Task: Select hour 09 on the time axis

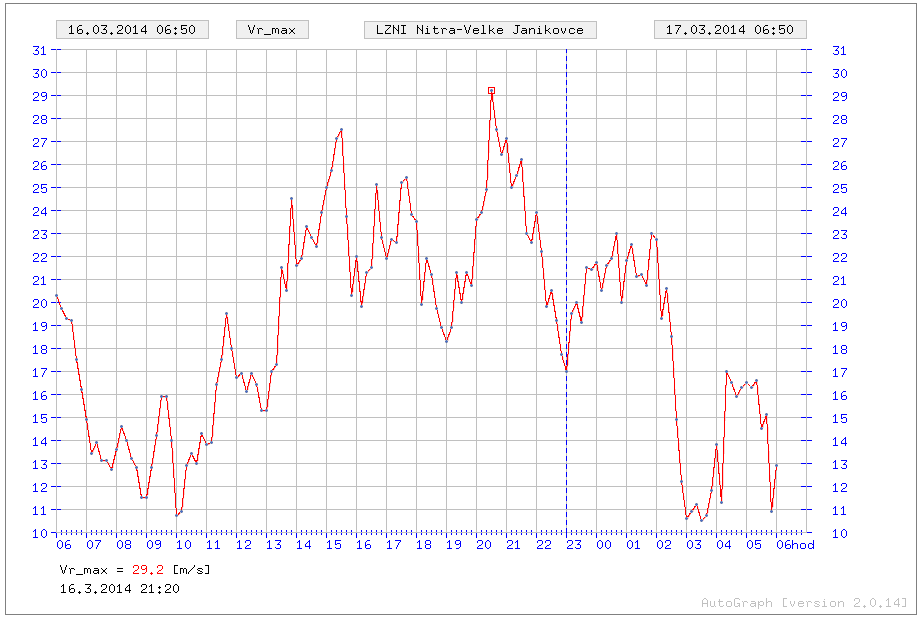Action: tap(153, 545)
